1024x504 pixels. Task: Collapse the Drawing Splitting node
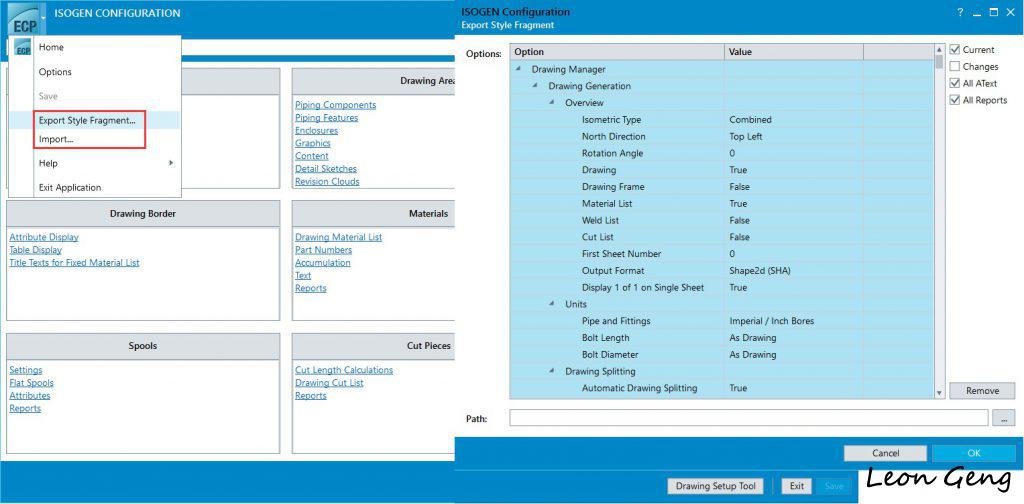(x=552, y=371)
